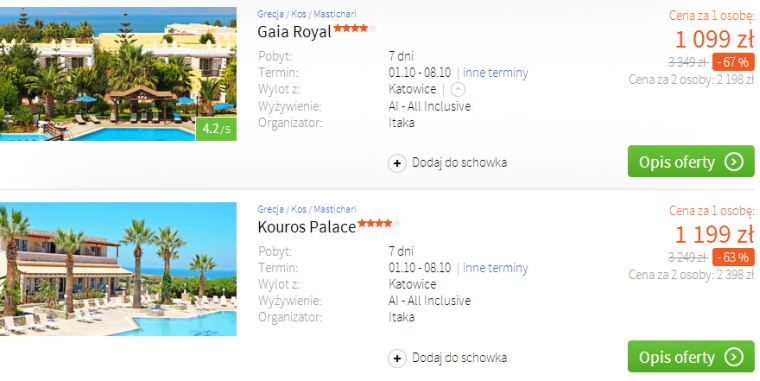Viewport: 760px width, 381px height.
Task: Click the -67 % discount badge
Action: coord(733,62)
